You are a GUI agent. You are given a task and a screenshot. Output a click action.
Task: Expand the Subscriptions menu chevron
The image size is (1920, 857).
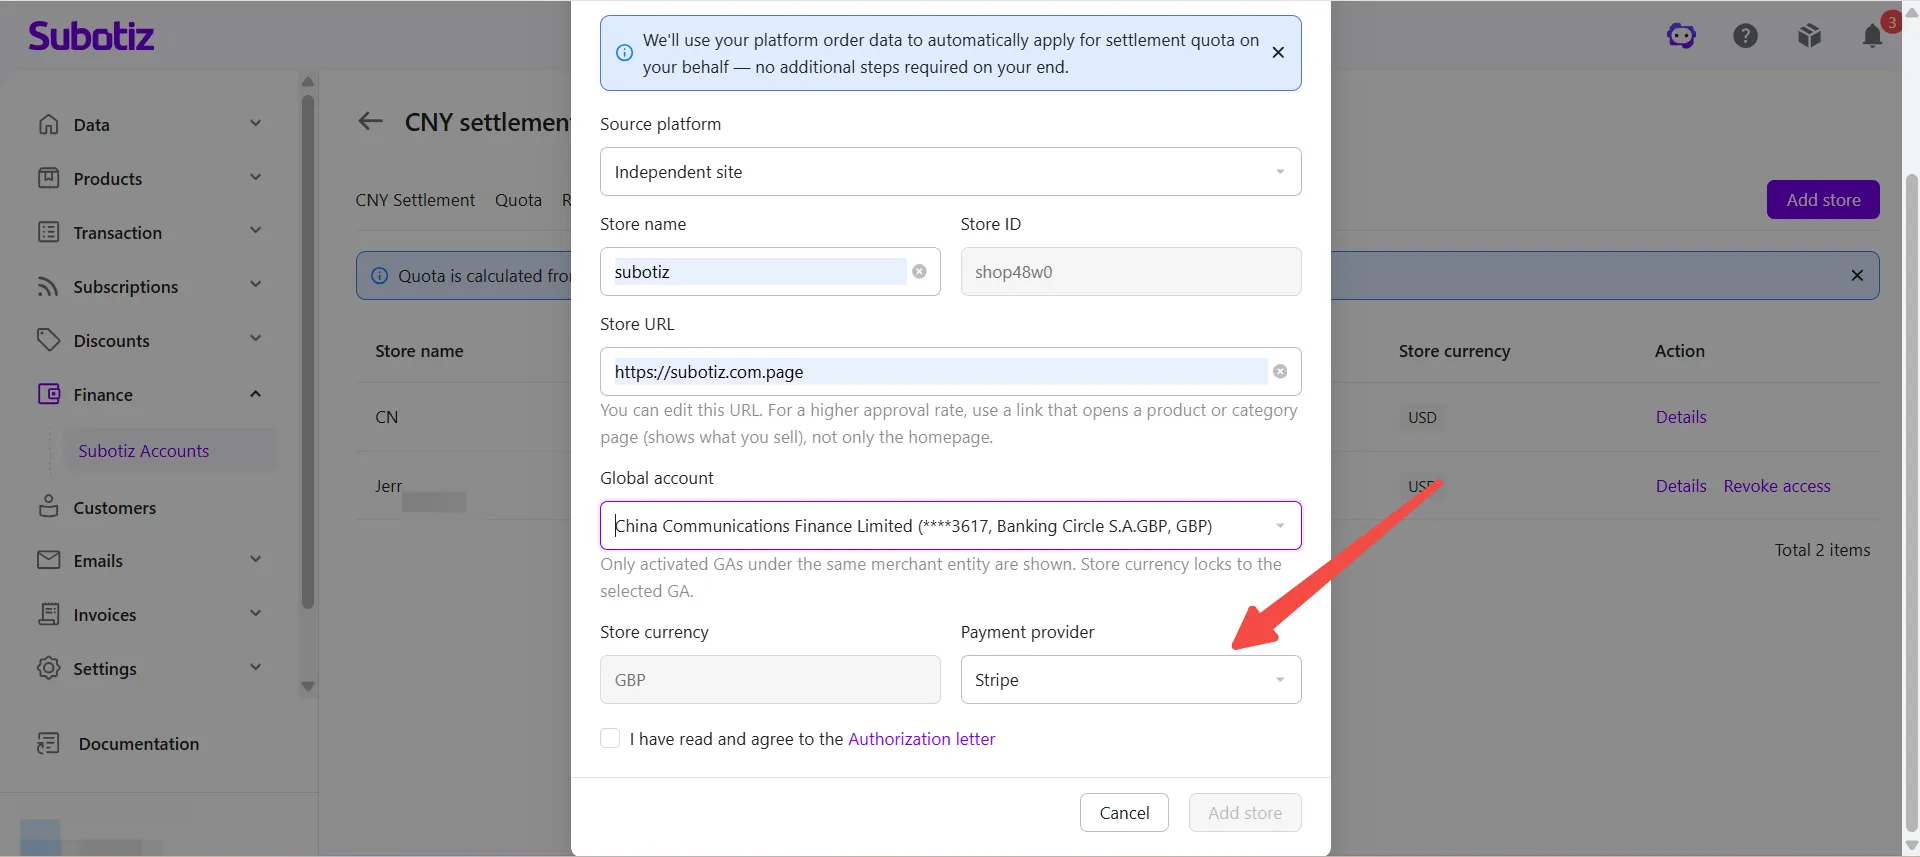coord(255,285)
